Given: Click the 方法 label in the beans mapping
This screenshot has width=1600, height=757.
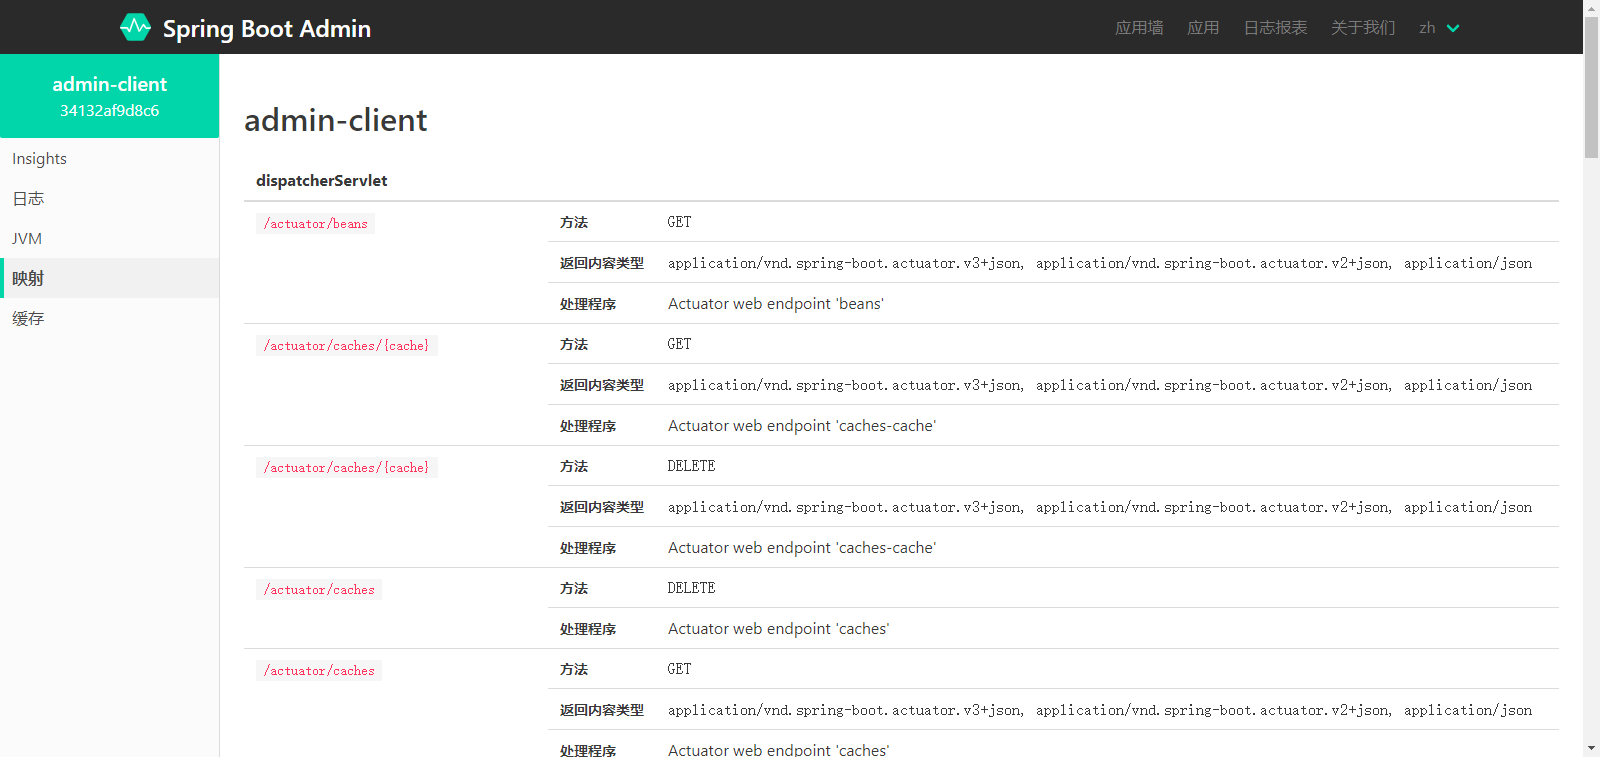Looking at the screenshot, I should (574, 222).
